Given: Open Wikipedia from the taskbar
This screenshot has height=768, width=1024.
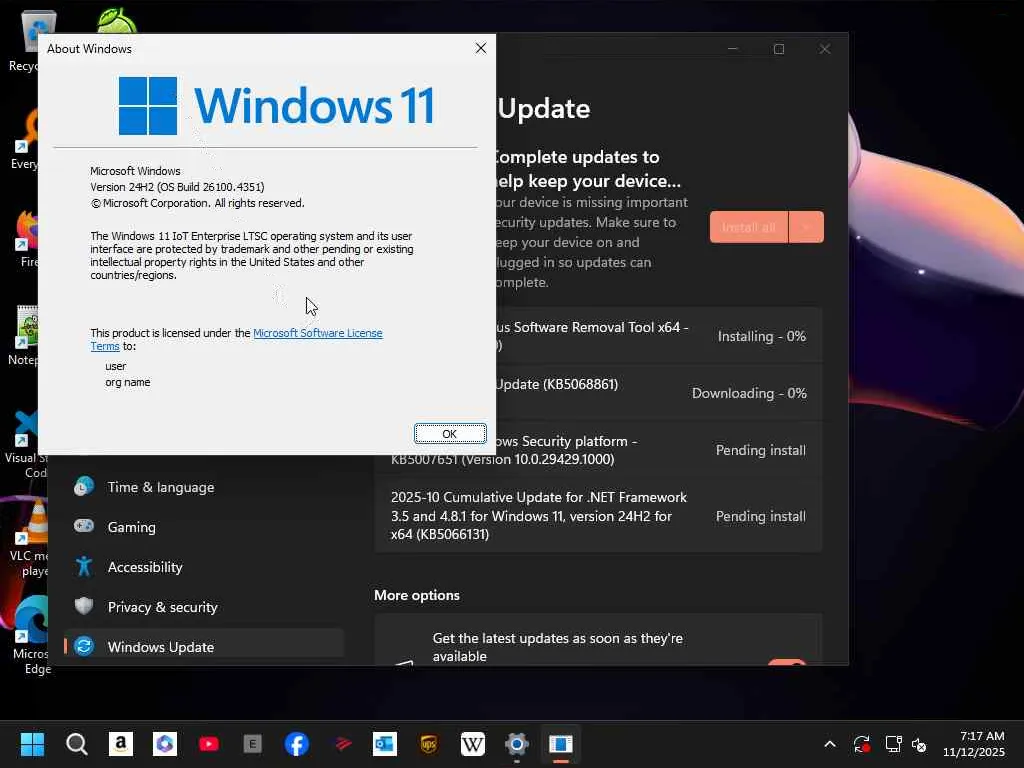Looking at the screenshot, I should [x=473, y=744].
